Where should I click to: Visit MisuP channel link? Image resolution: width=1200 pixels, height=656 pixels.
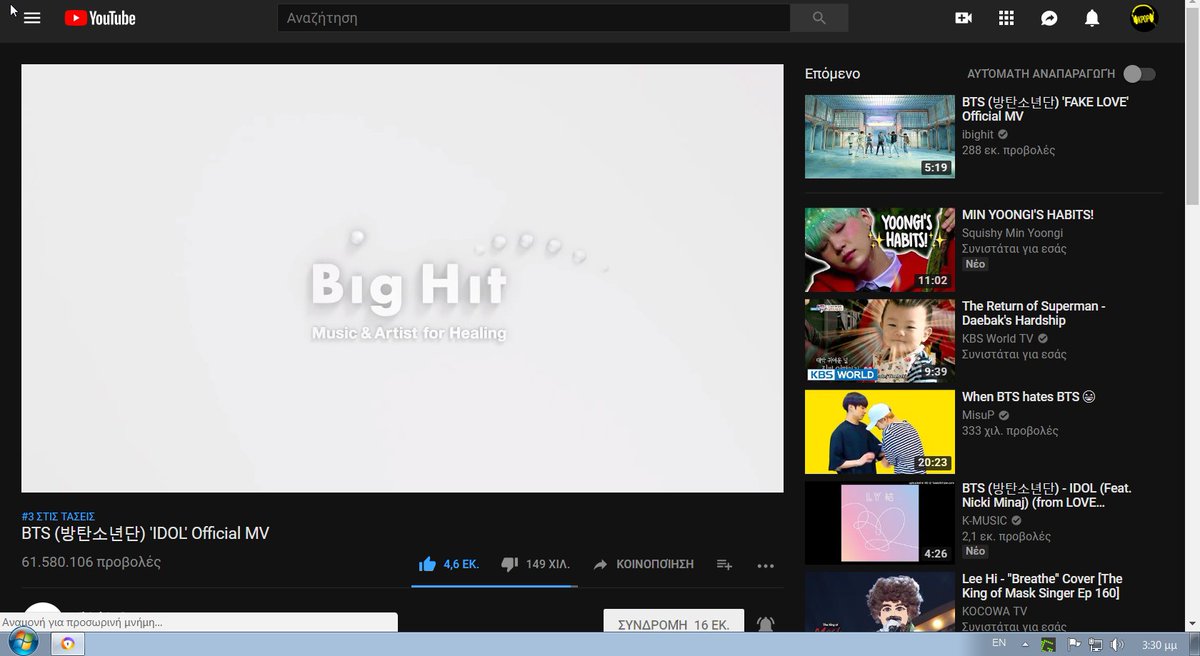[x=978, y=415]
